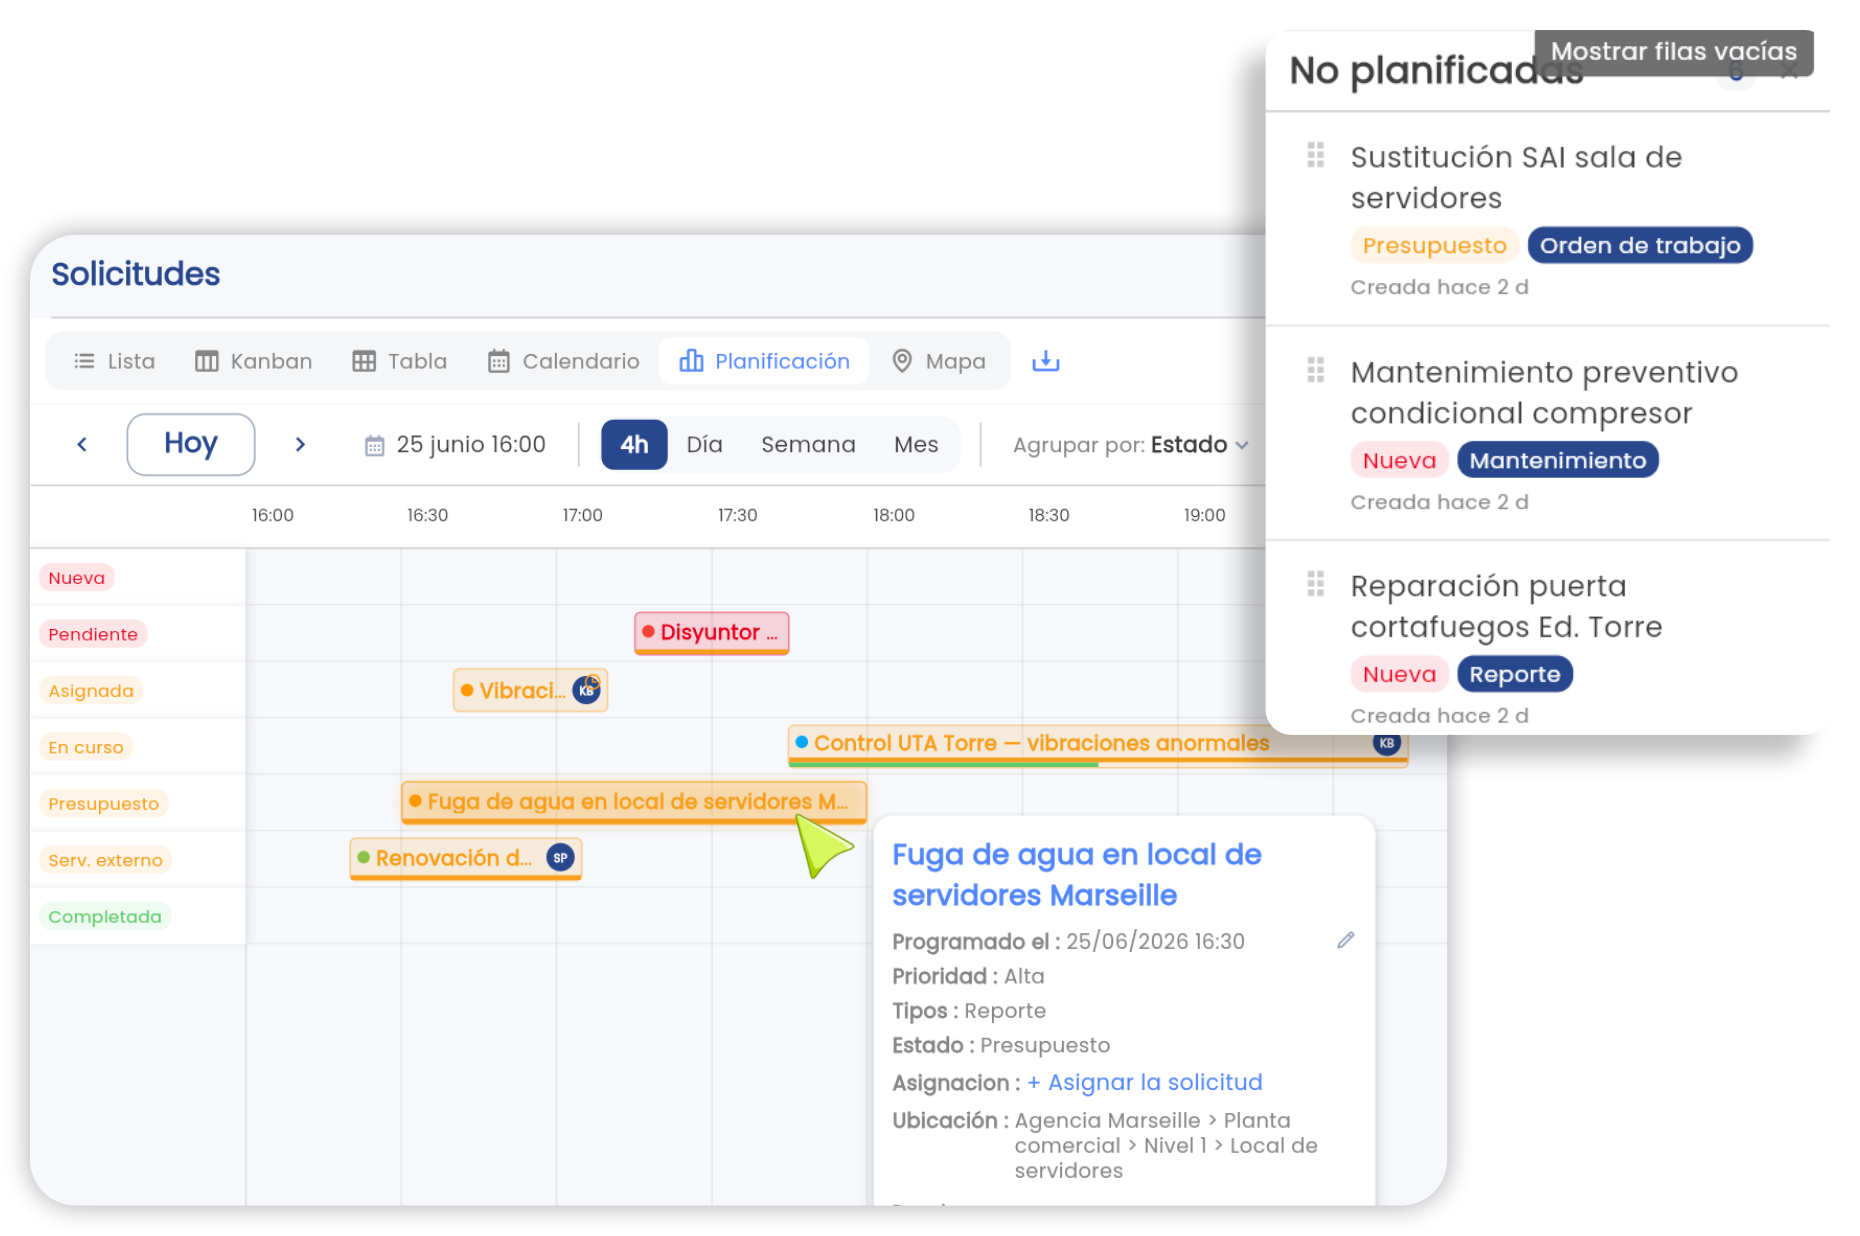The height and width of the screenshot is (1236, 1860).
Task: Click the 25 junio 16:00 date field
Action: 456,445
